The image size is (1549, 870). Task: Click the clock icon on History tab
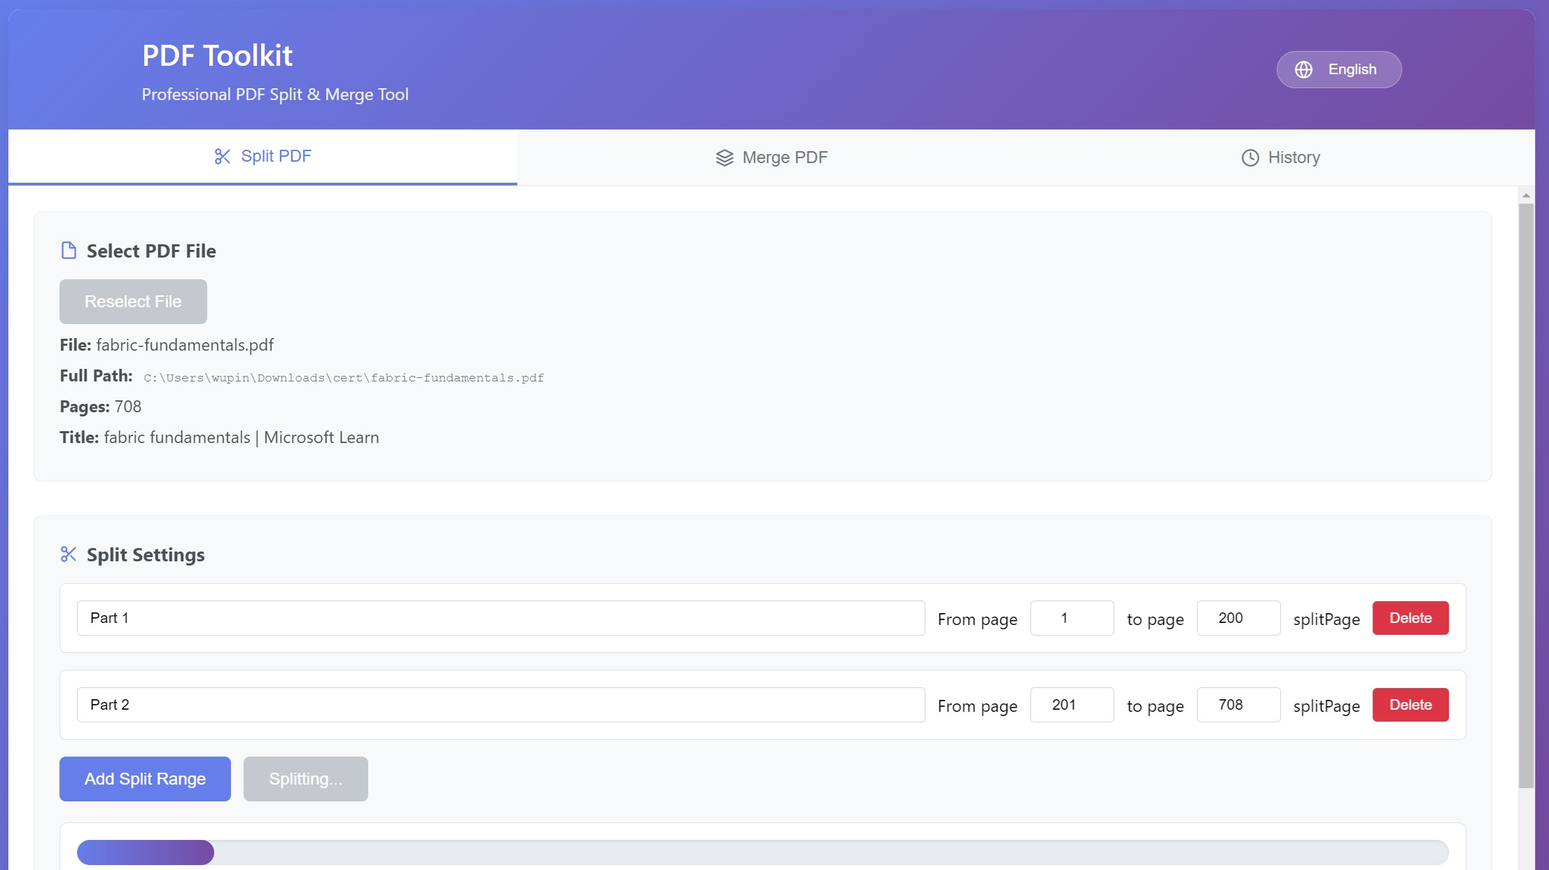point(1250,158)
